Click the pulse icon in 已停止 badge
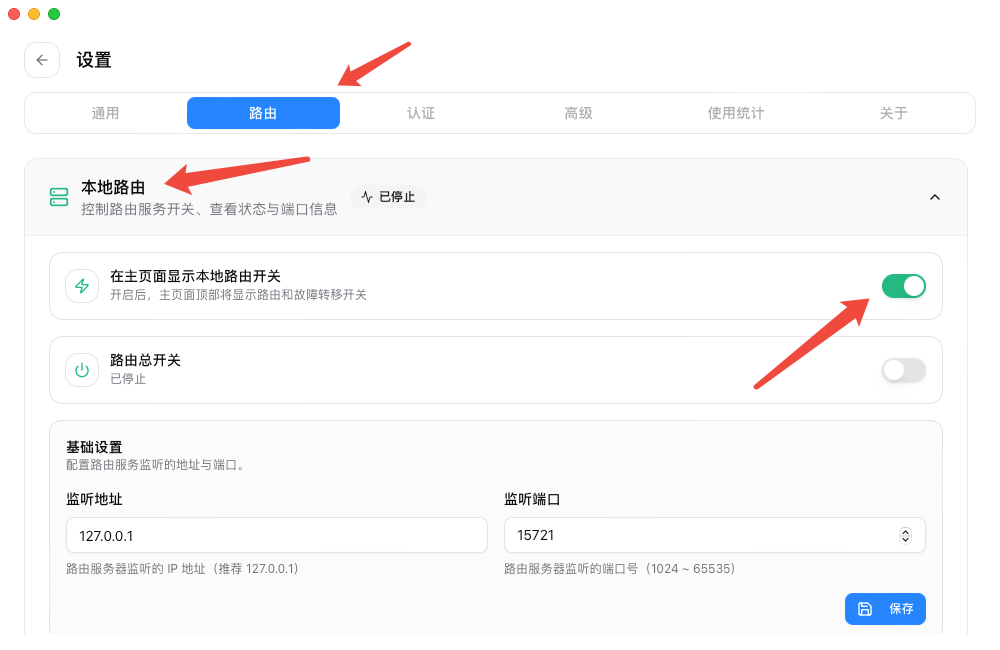This screenshot has width=1000, height=650. tap(367, 196)
